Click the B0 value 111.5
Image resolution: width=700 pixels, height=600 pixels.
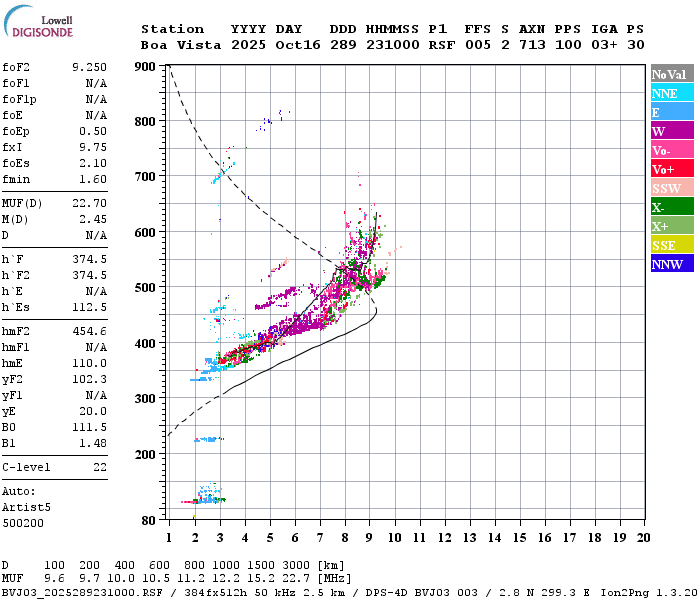(89, 427)
